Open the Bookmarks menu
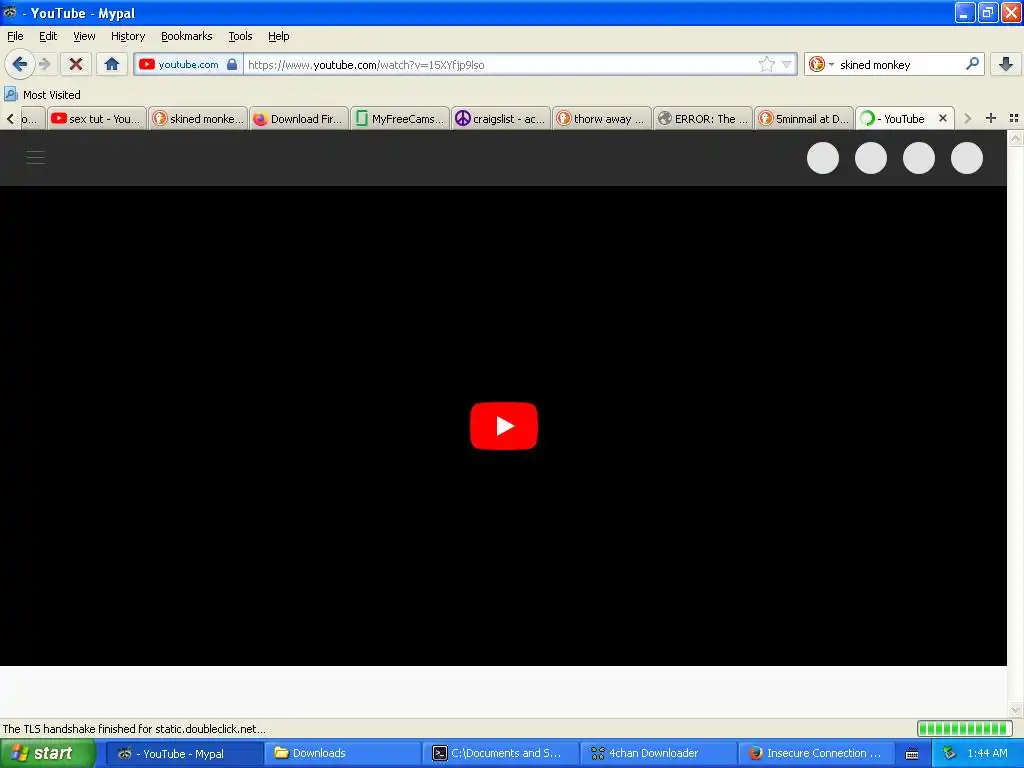This screenshot has width=1024, height=768. click(x=187, y=36)
